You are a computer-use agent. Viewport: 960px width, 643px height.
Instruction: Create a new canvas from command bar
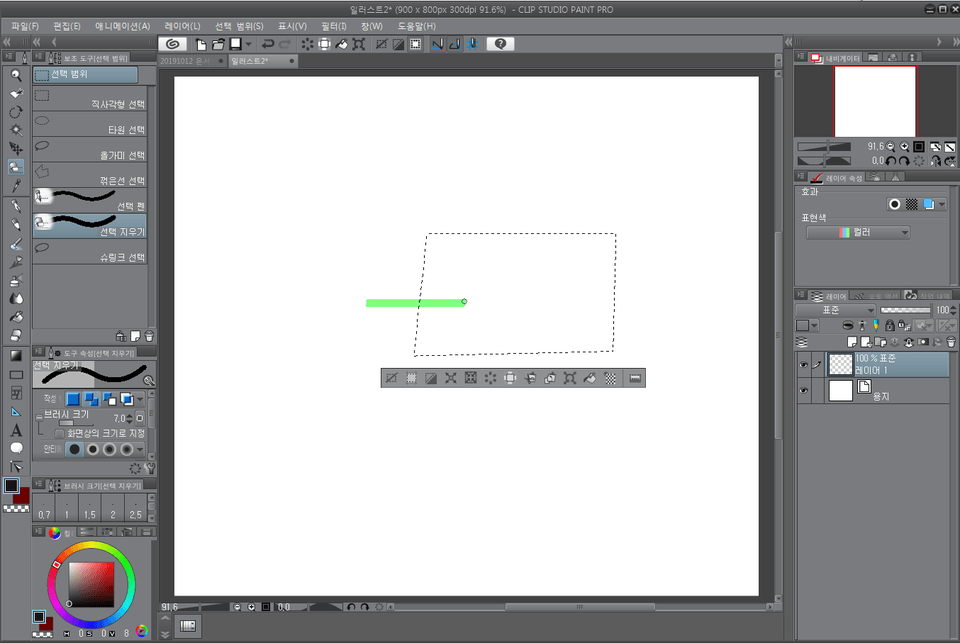(x=201, y=44)
